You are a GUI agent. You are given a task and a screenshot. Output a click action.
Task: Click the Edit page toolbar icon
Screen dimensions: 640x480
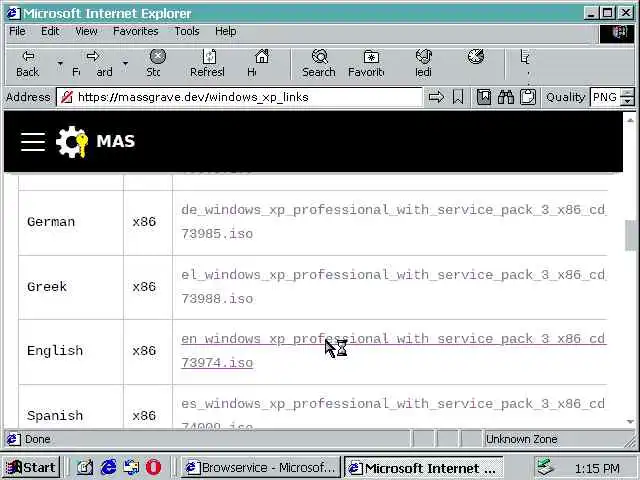[526, 58]
